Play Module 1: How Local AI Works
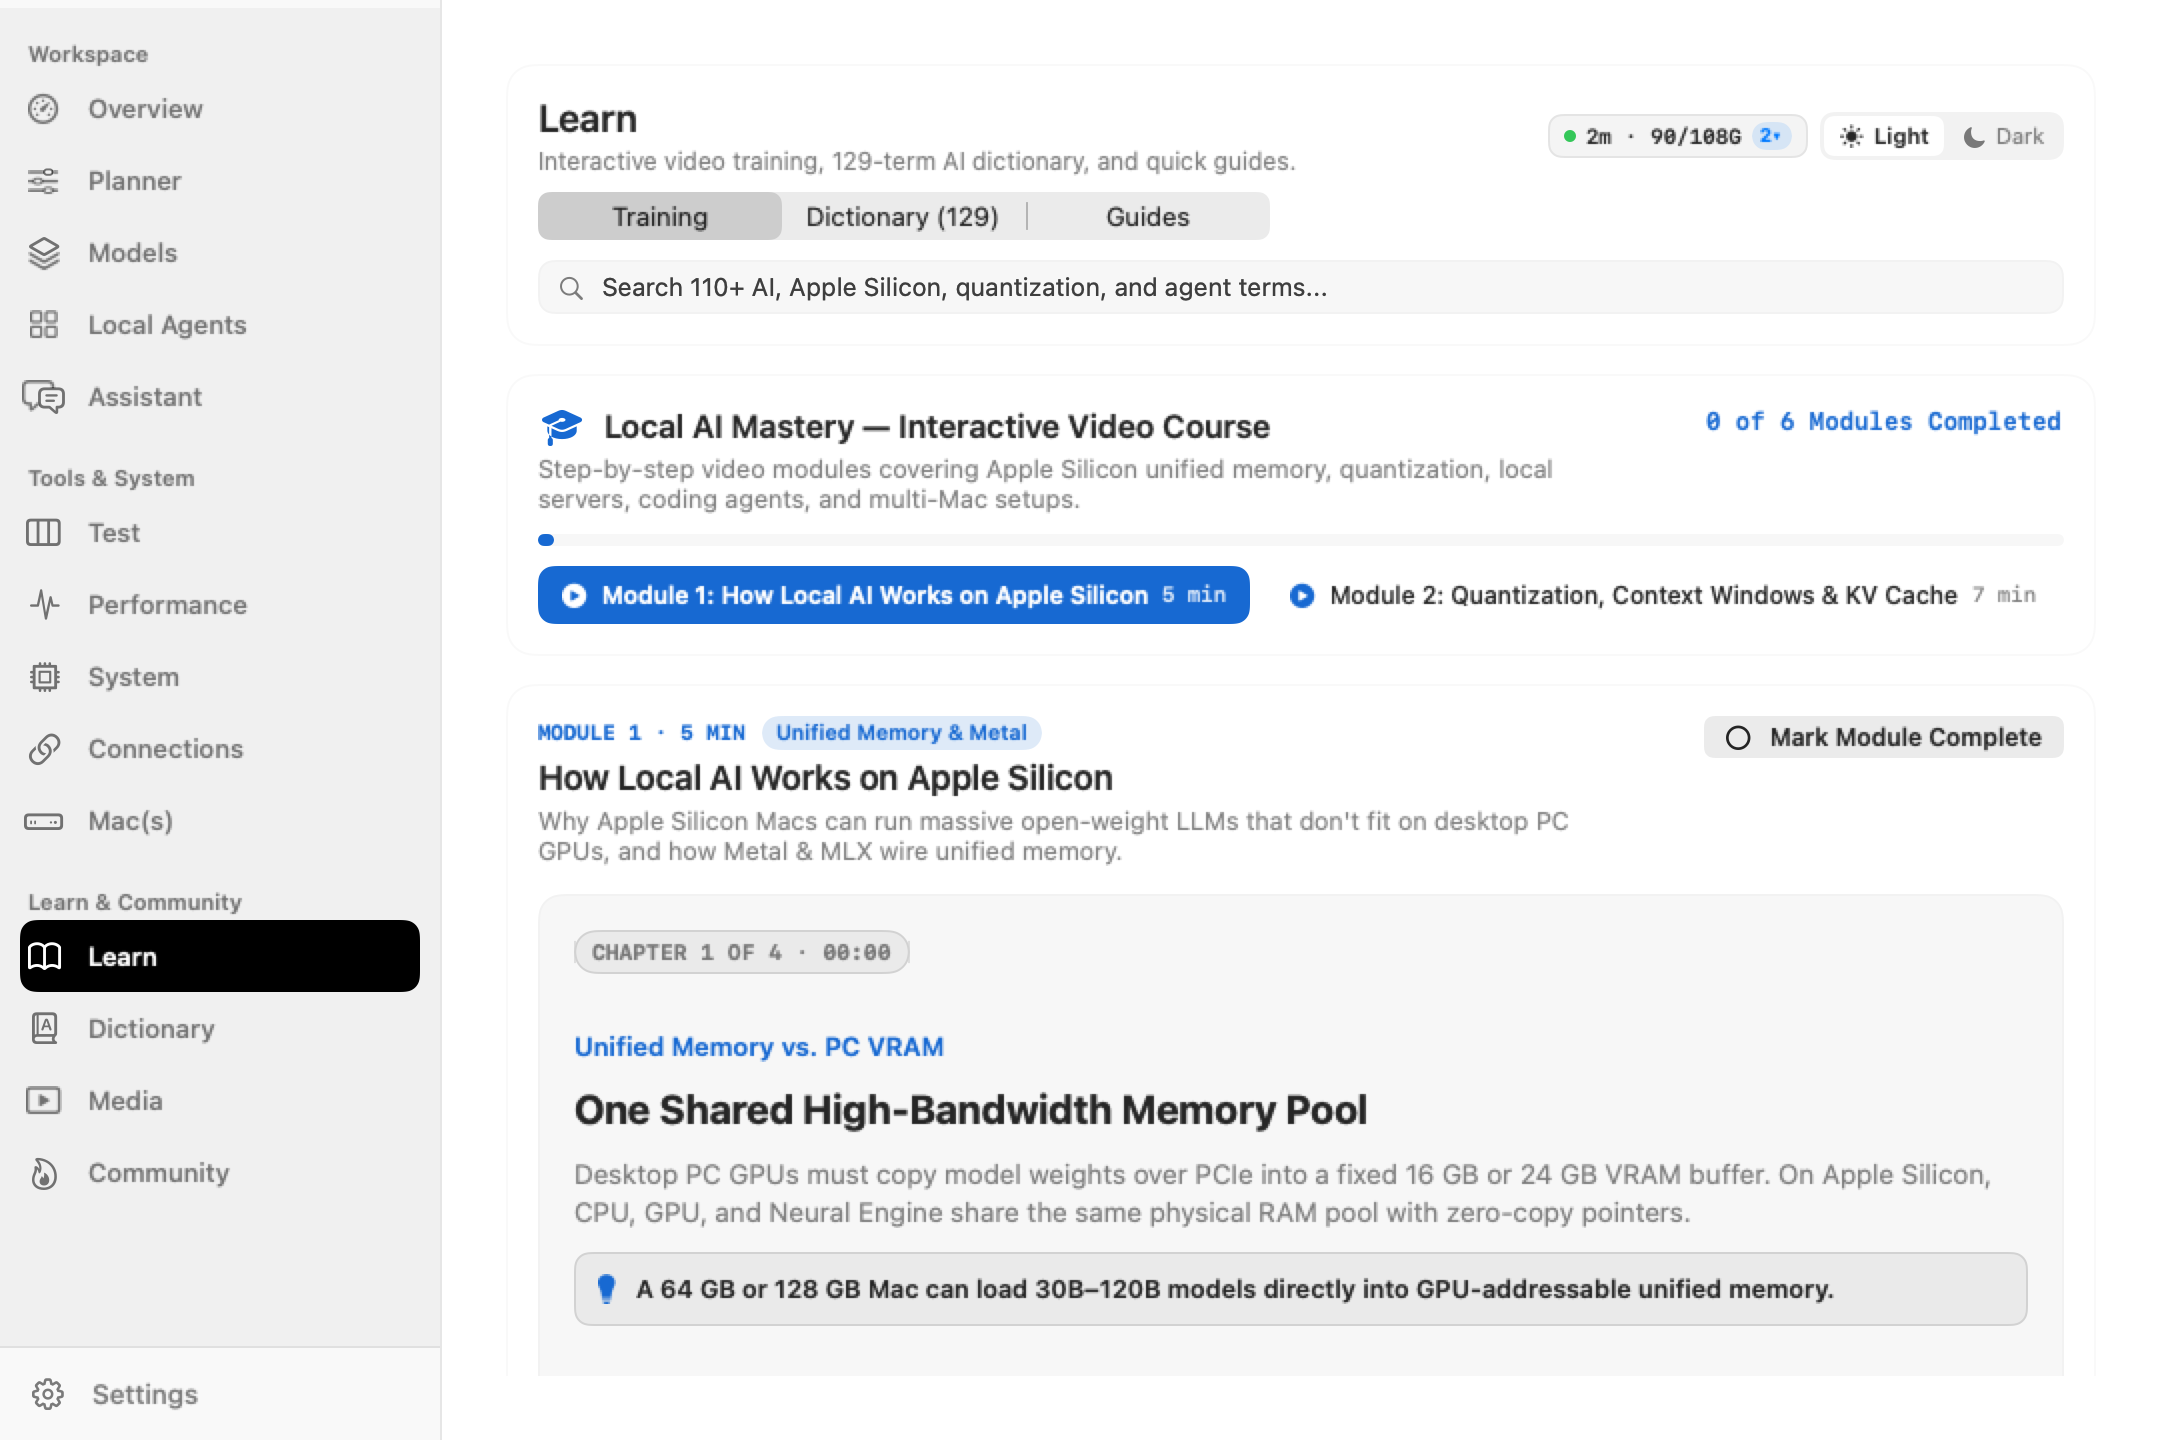 pos(893,595)
